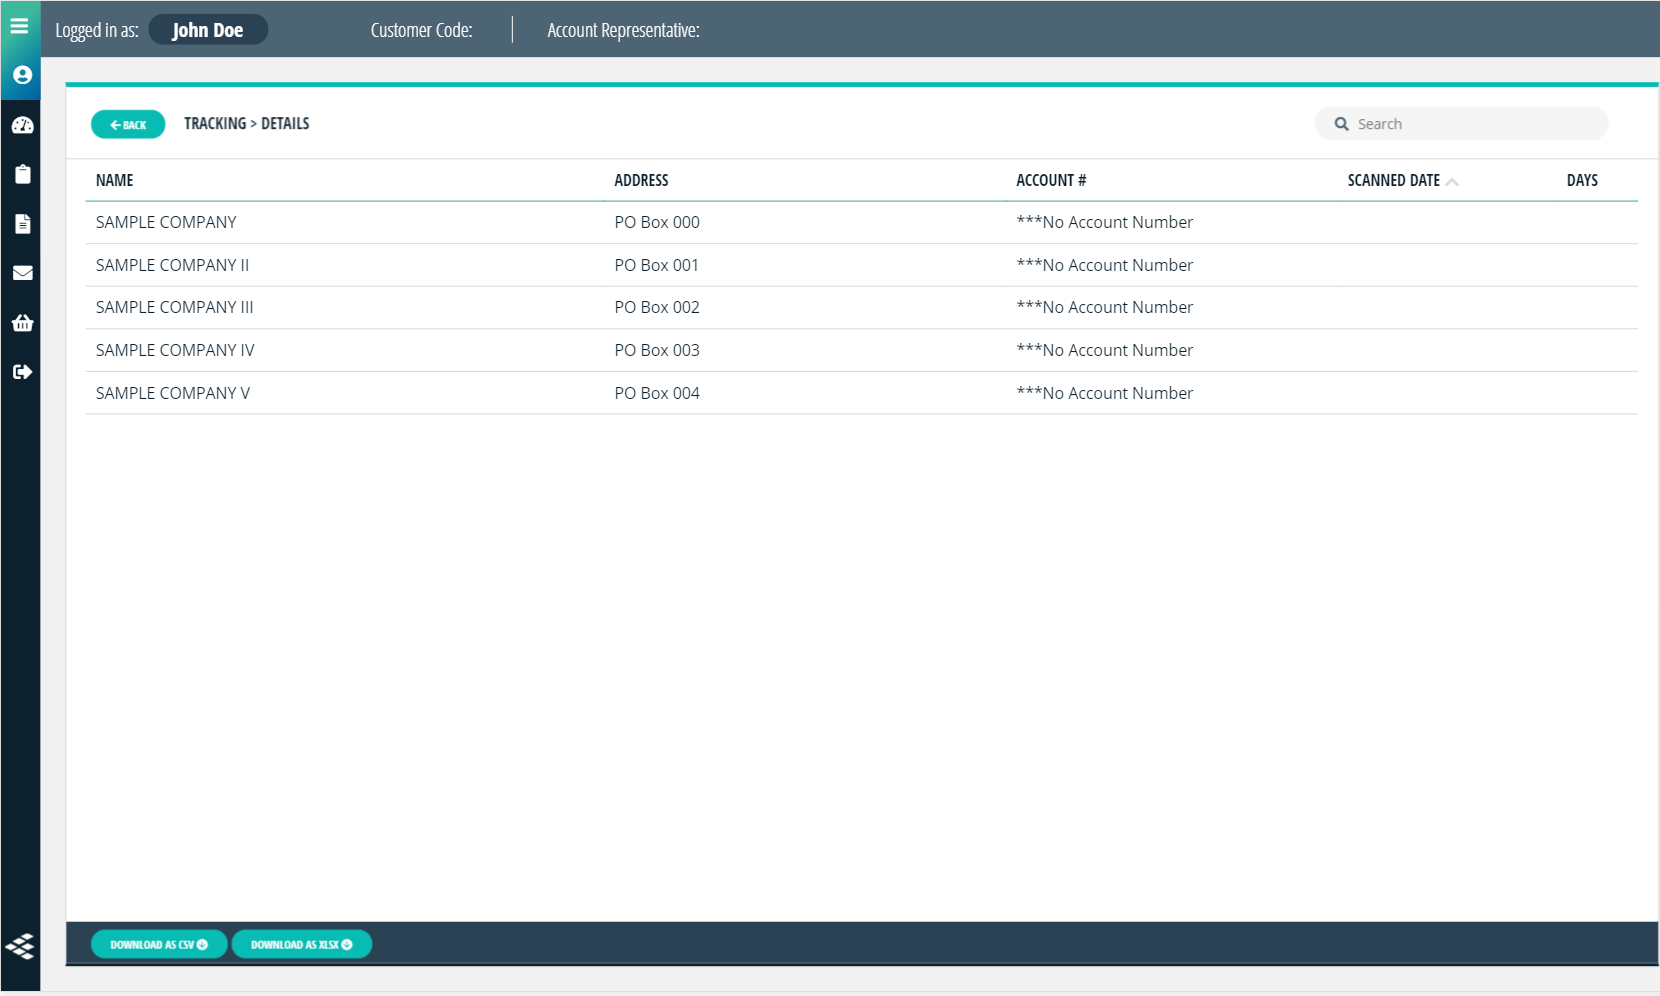Sort by the Name column header

[x=114, y=180]
